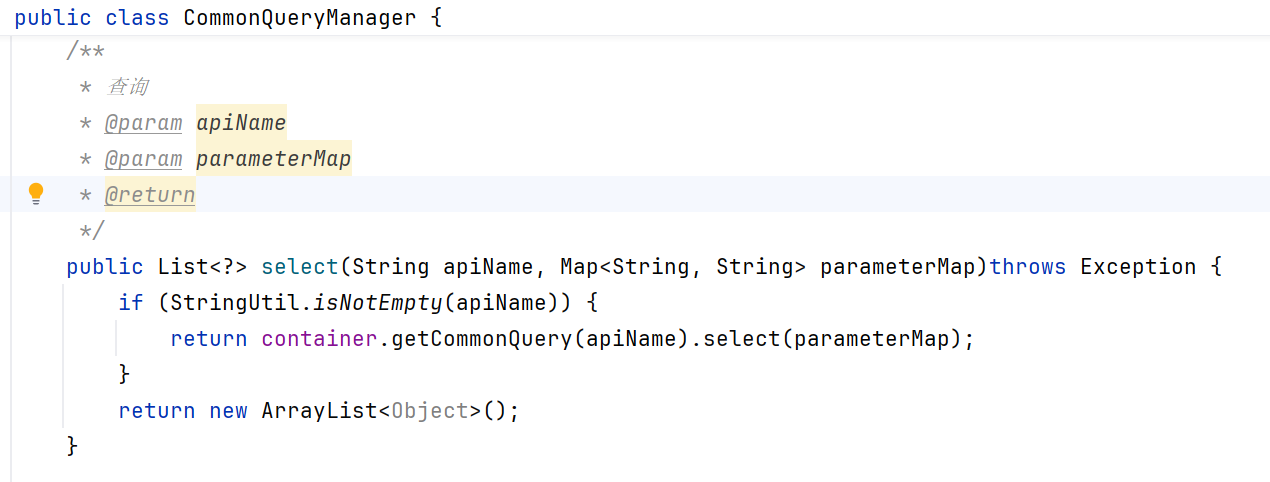Click the Exception type in throws clause
Image resolution: width=1270 pixels, height=482 pixels.
tap(1138, 267)
